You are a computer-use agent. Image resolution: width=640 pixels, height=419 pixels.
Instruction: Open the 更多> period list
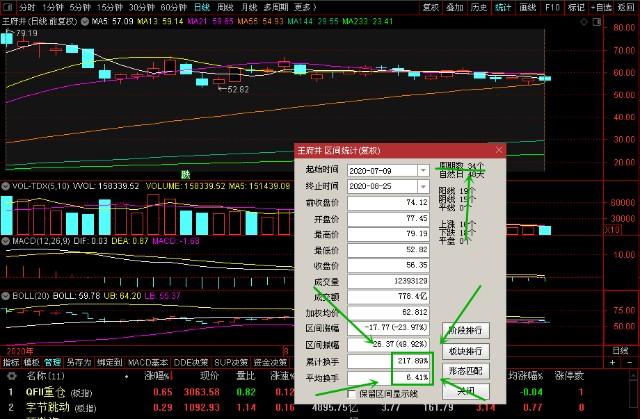304,7
